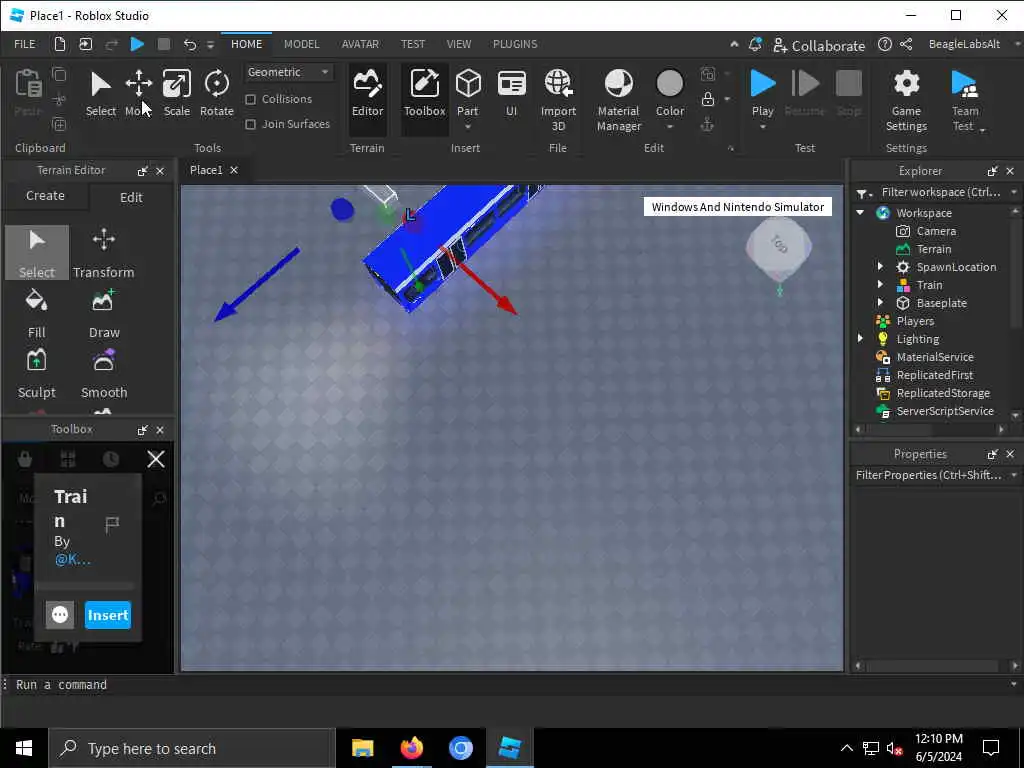Switch Terrain Editor to Edit tab

[131, 197]
